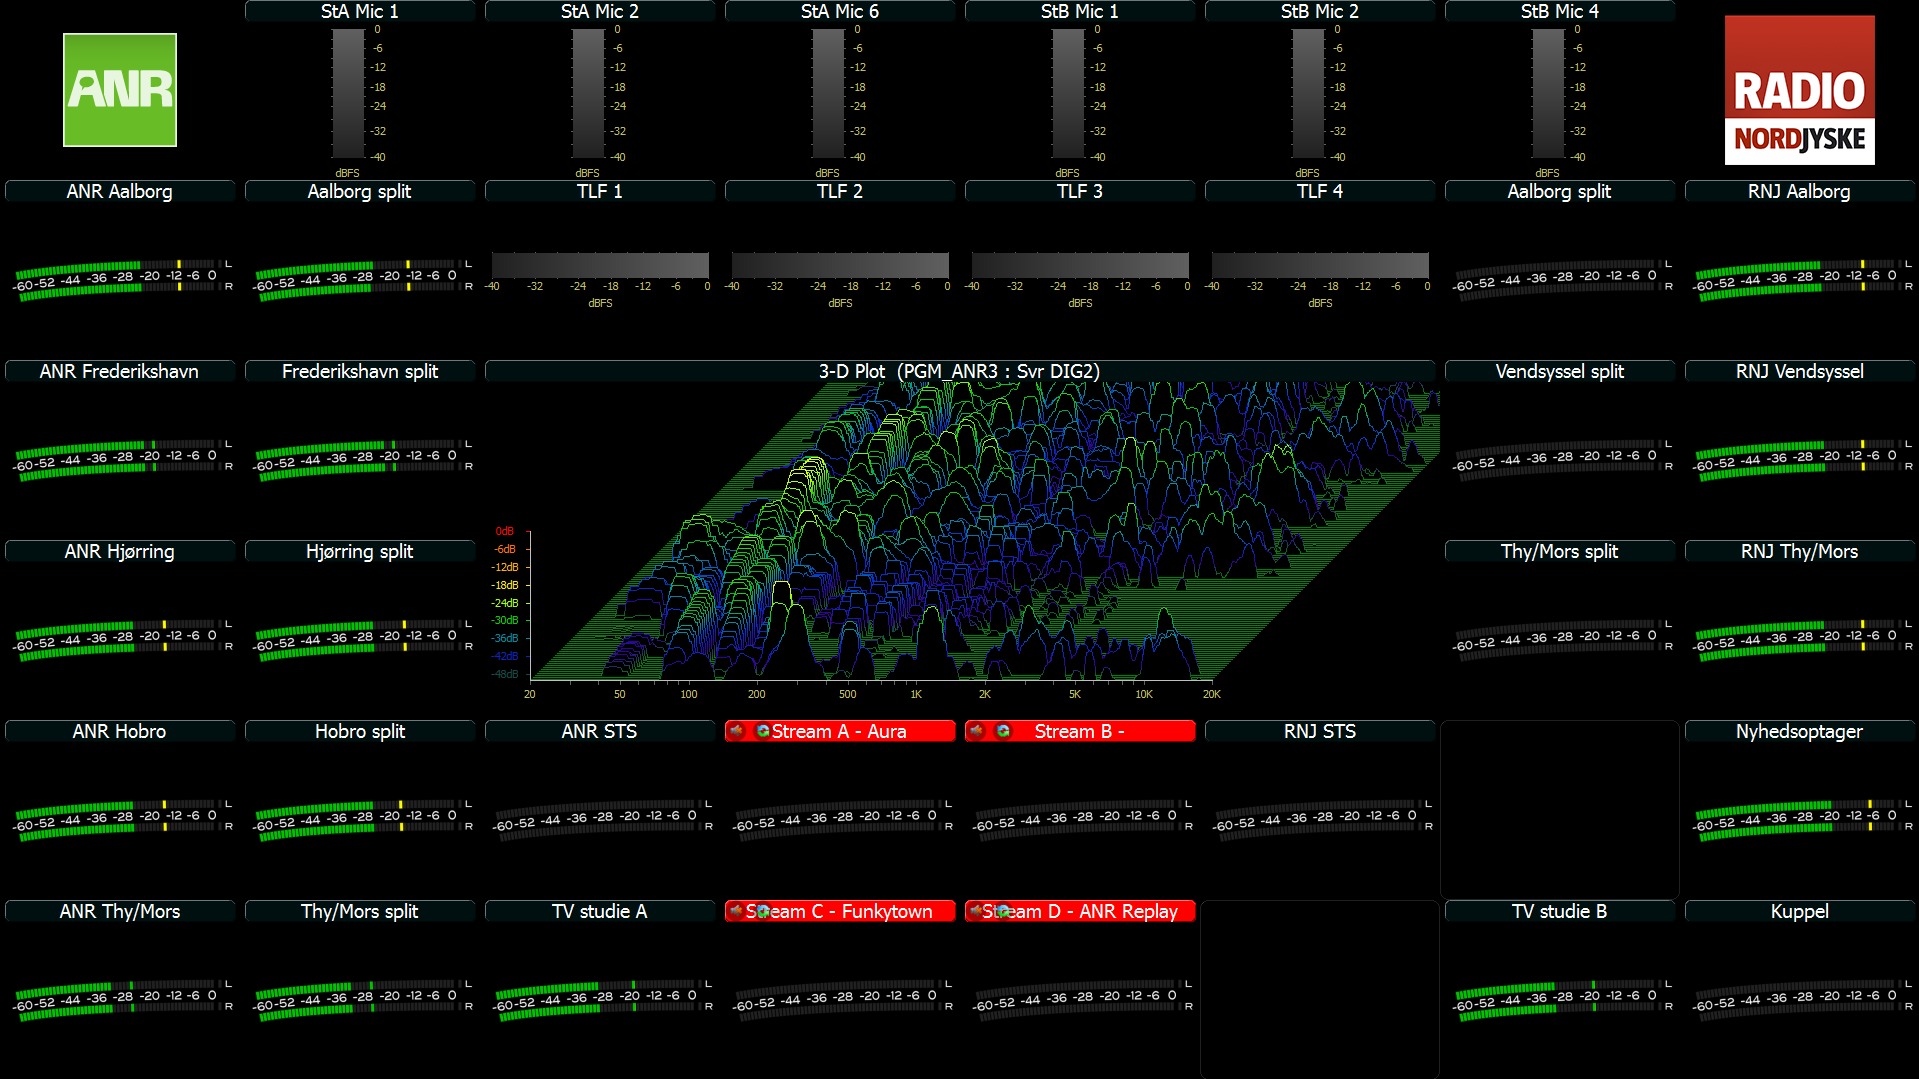Click the refresh icon on Stream D
This screenshot has height=1079, width=1919.
pyautogui.click(x=1003, y=911)
